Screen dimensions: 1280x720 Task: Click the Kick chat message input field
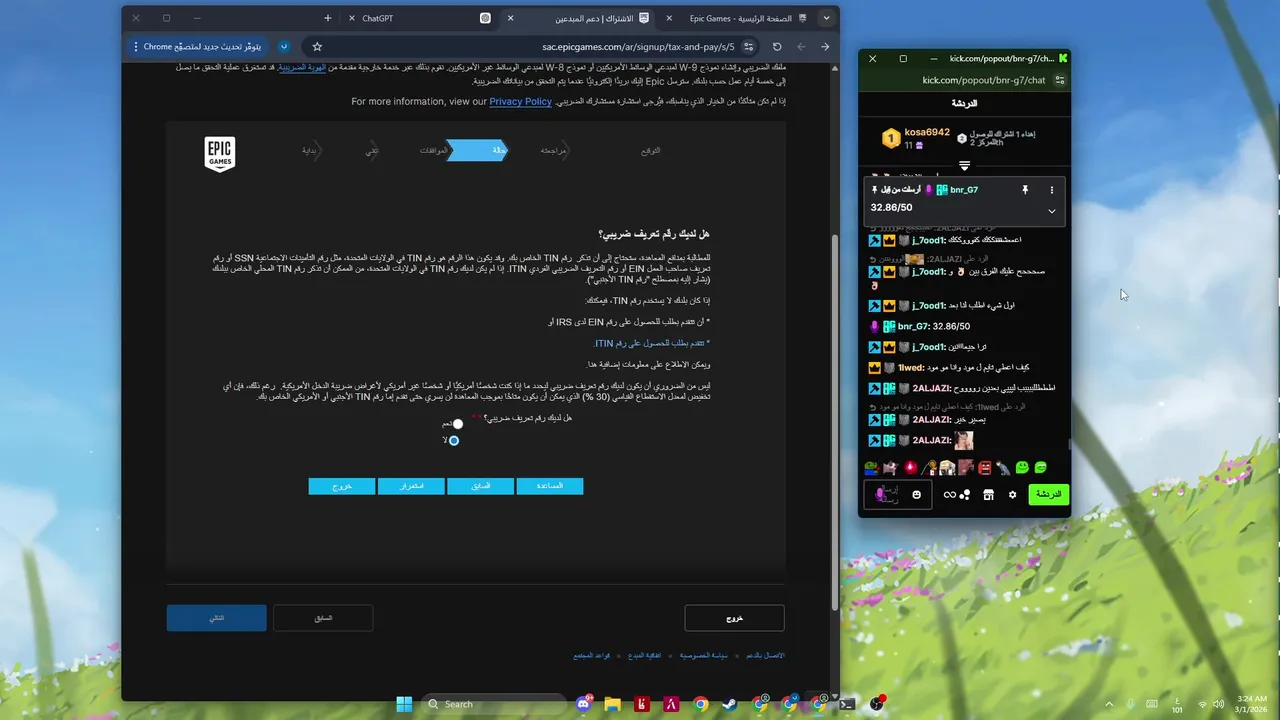point(897,494)
